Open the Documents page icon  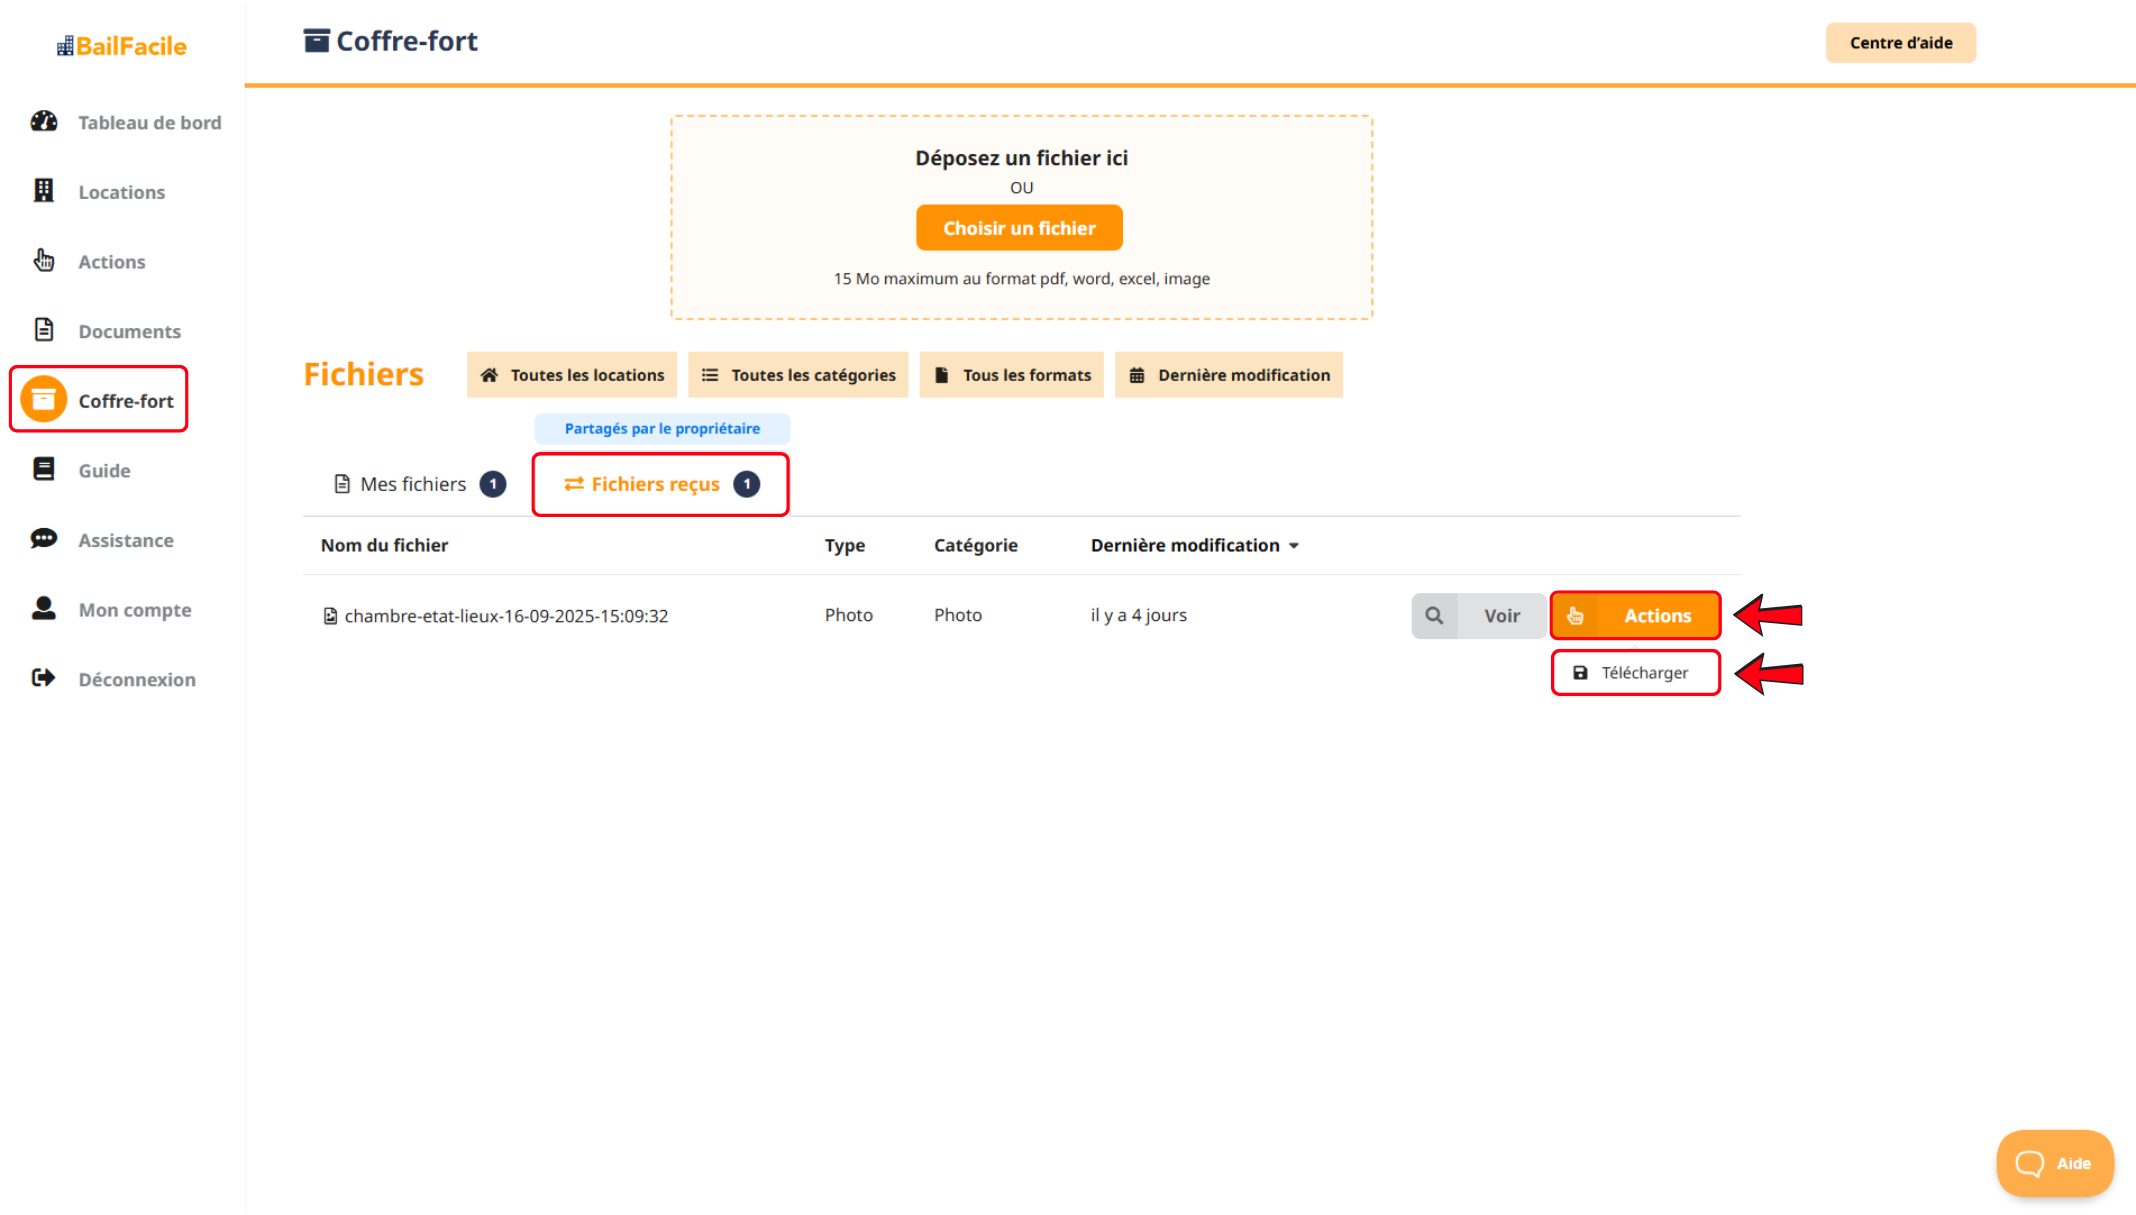pos(44,330)
